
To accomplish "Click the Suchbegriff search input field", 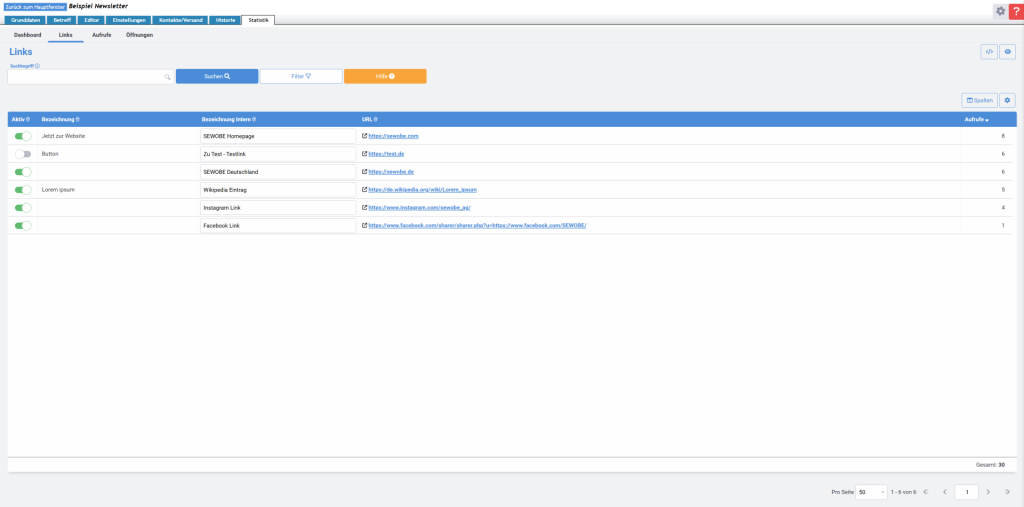I will tap(86, 76).
